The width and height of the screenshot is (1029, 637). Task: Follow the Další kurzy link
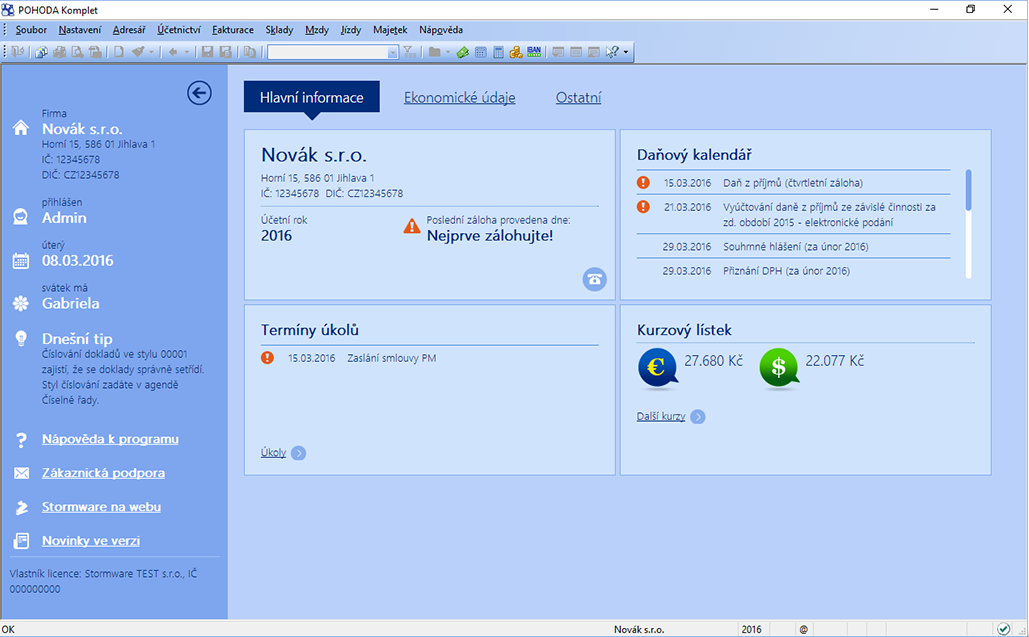tap(661, 417)
